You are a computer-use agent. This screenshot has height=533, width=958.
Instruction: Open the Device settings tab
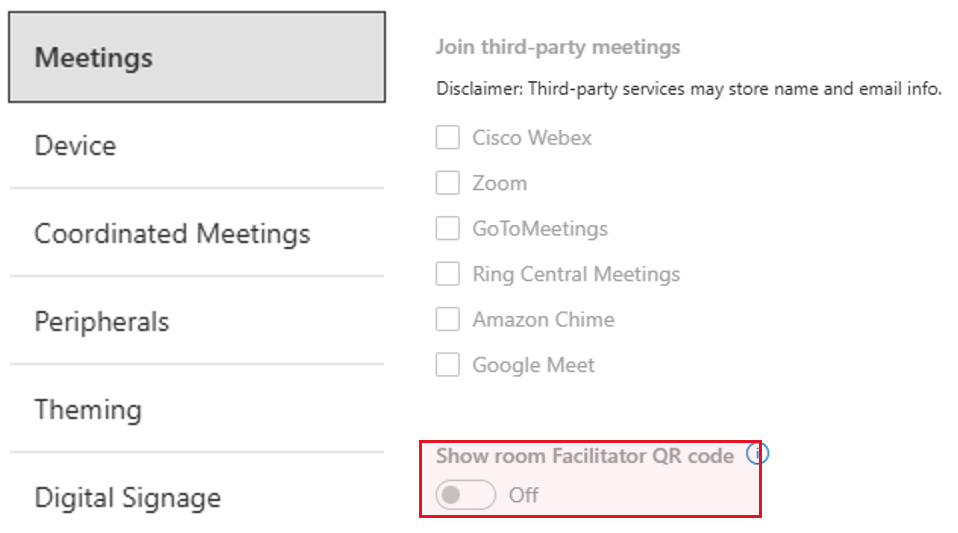(x=196, y=146)
